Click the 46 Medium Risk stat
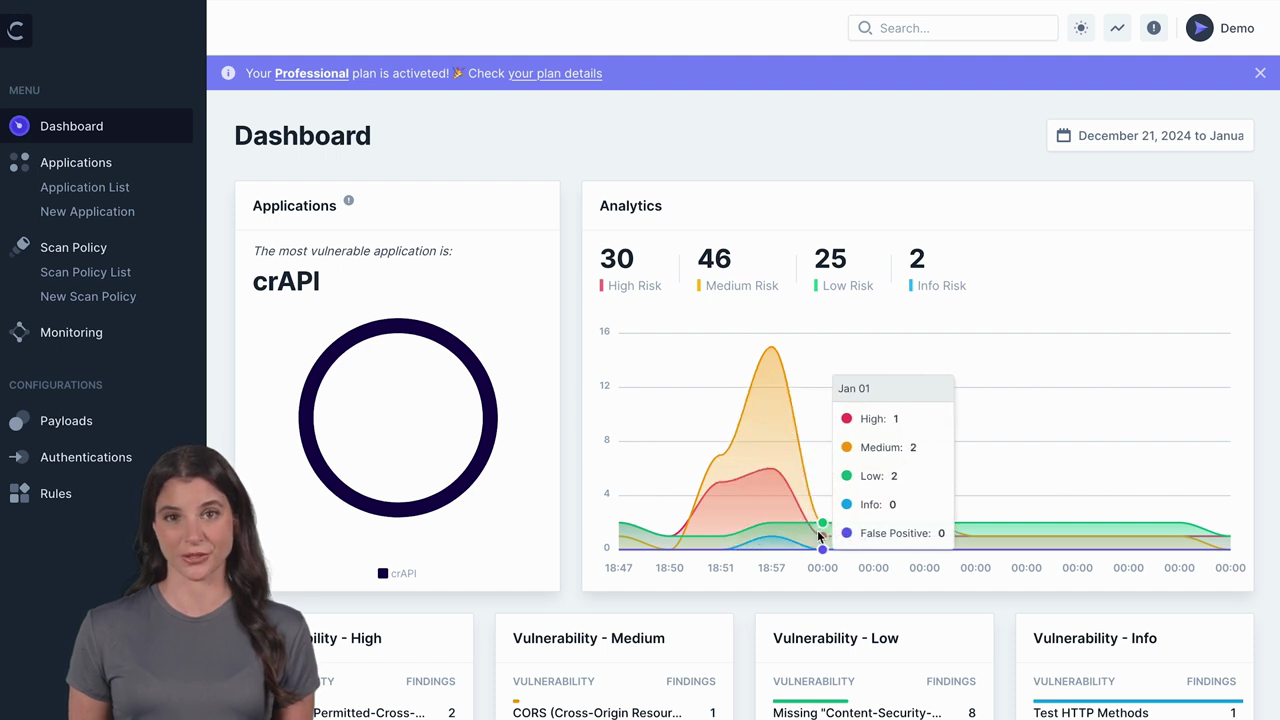This screenshot has height=720, width=1280. 738,269
